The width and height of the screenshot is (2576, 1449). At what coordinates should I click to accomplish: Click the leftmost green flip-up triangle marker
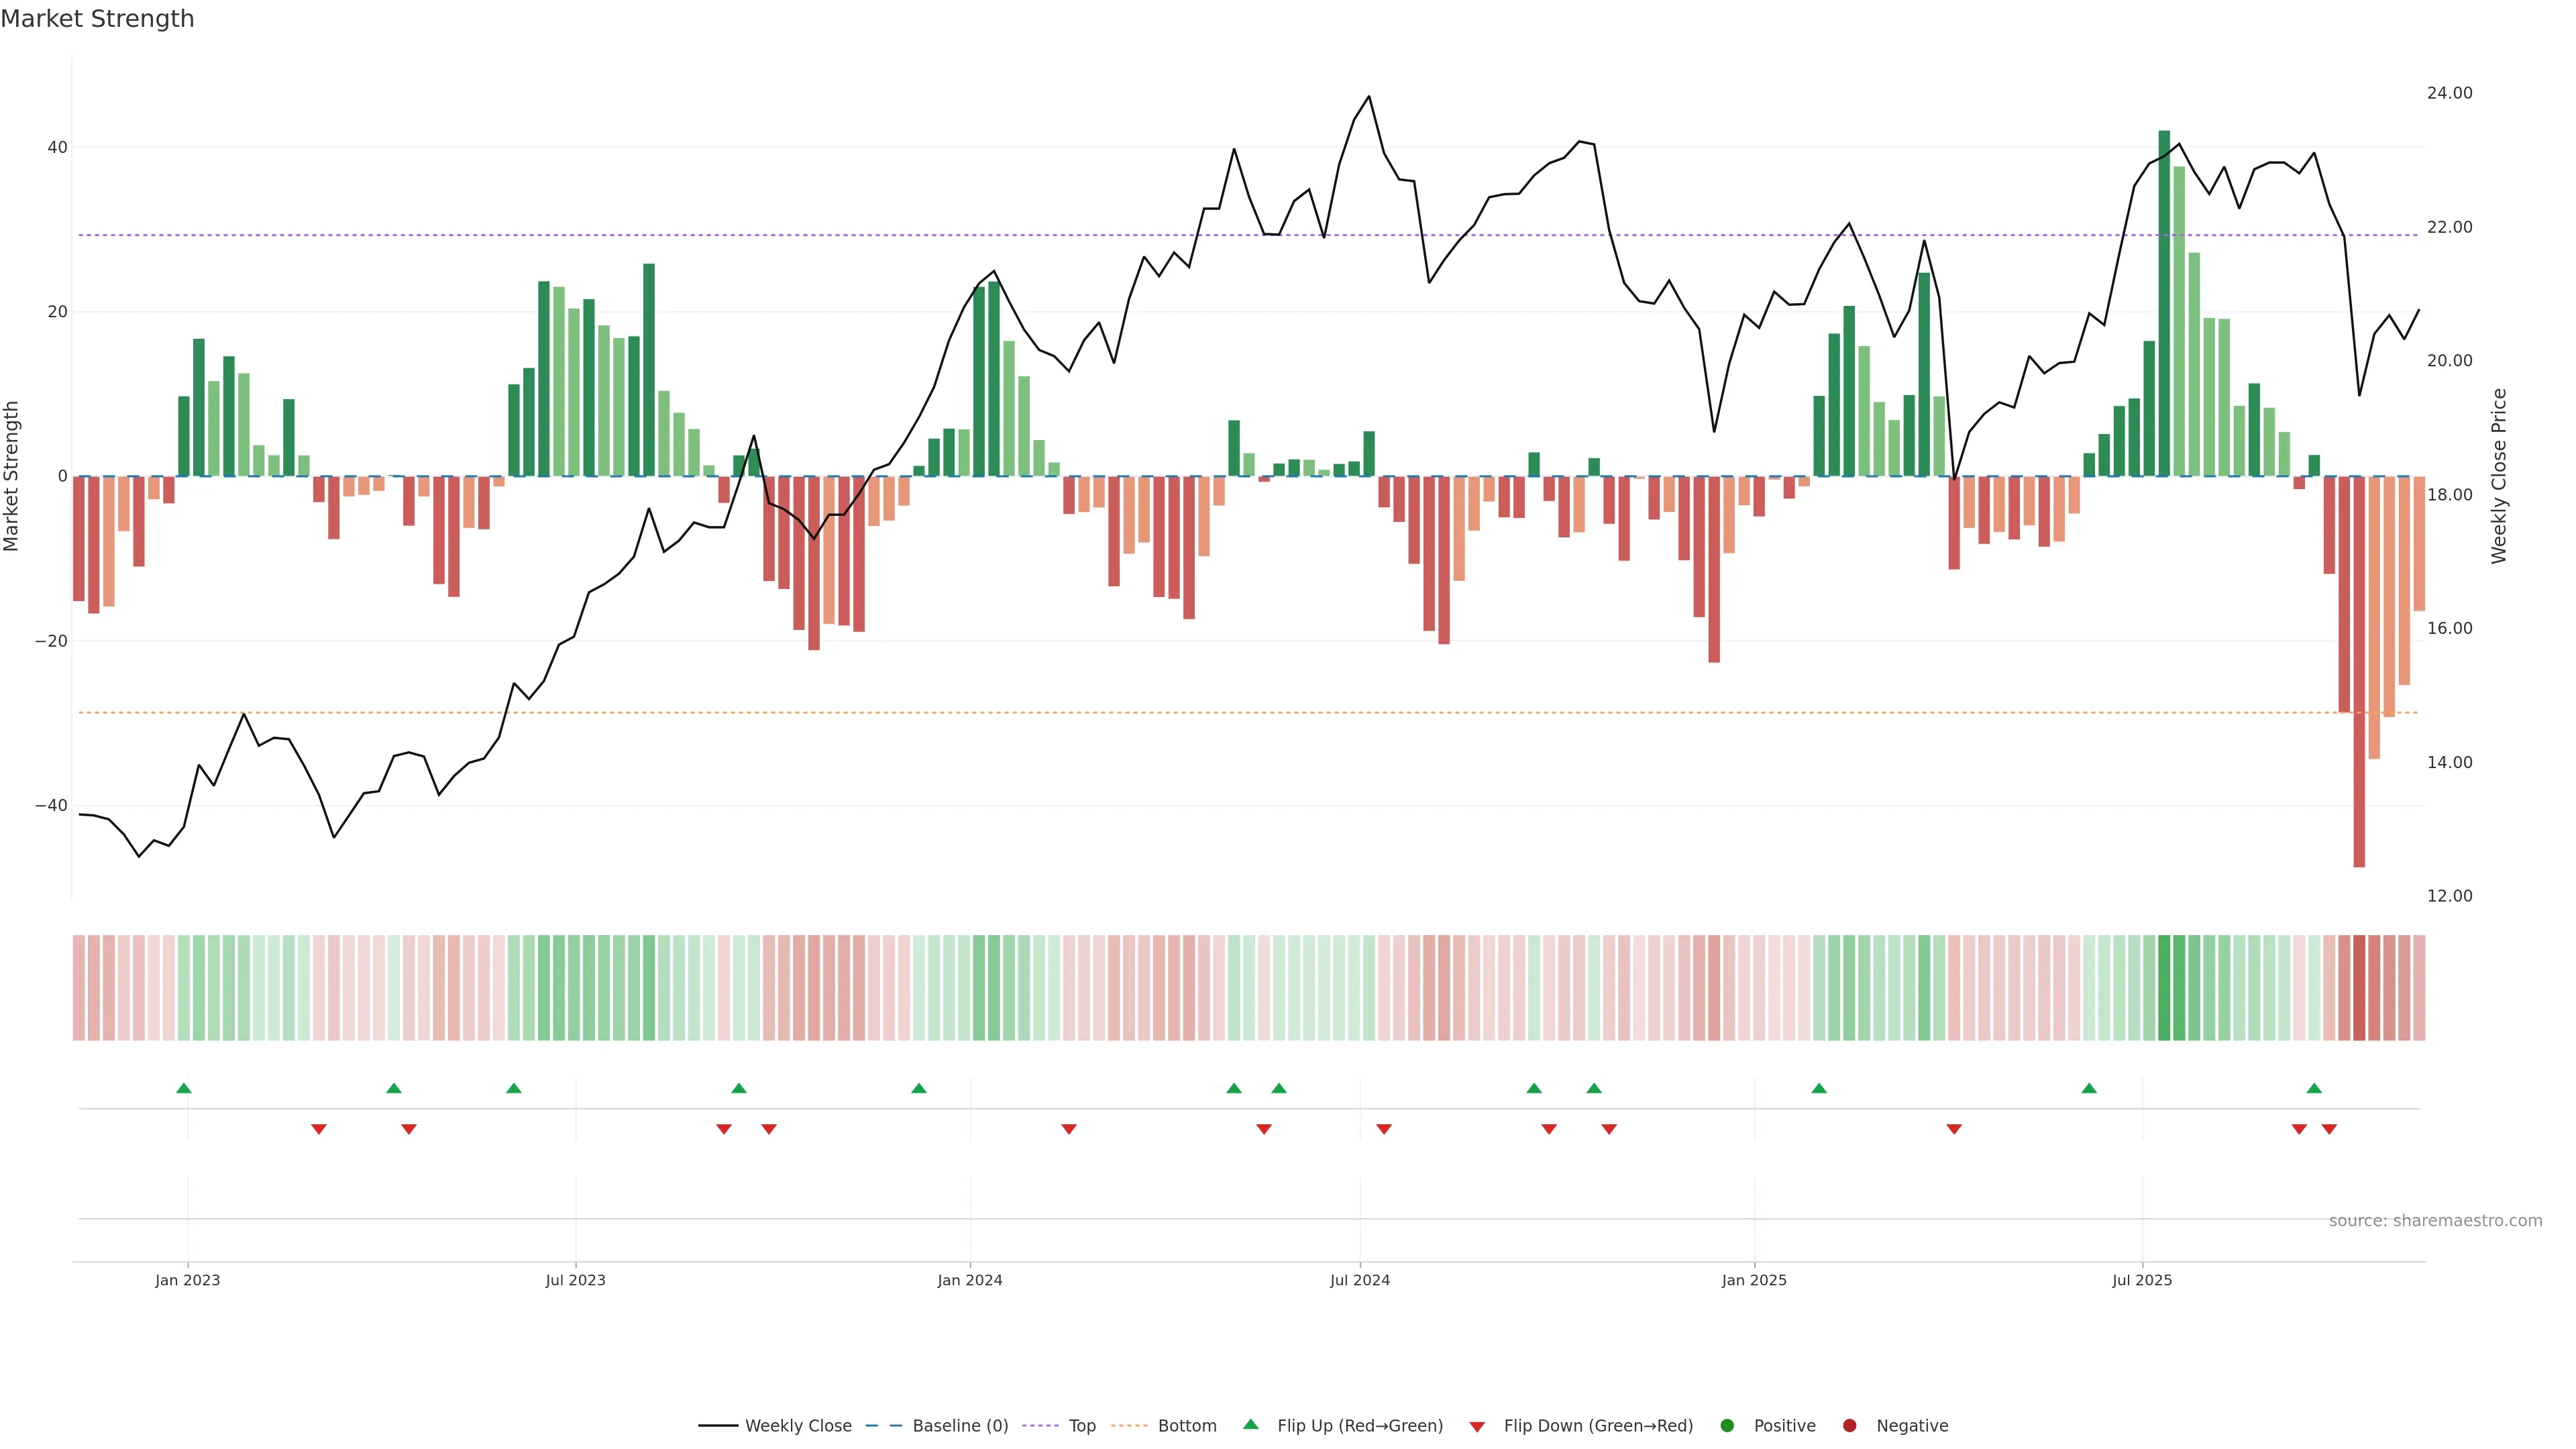(x=183, y=1088)
